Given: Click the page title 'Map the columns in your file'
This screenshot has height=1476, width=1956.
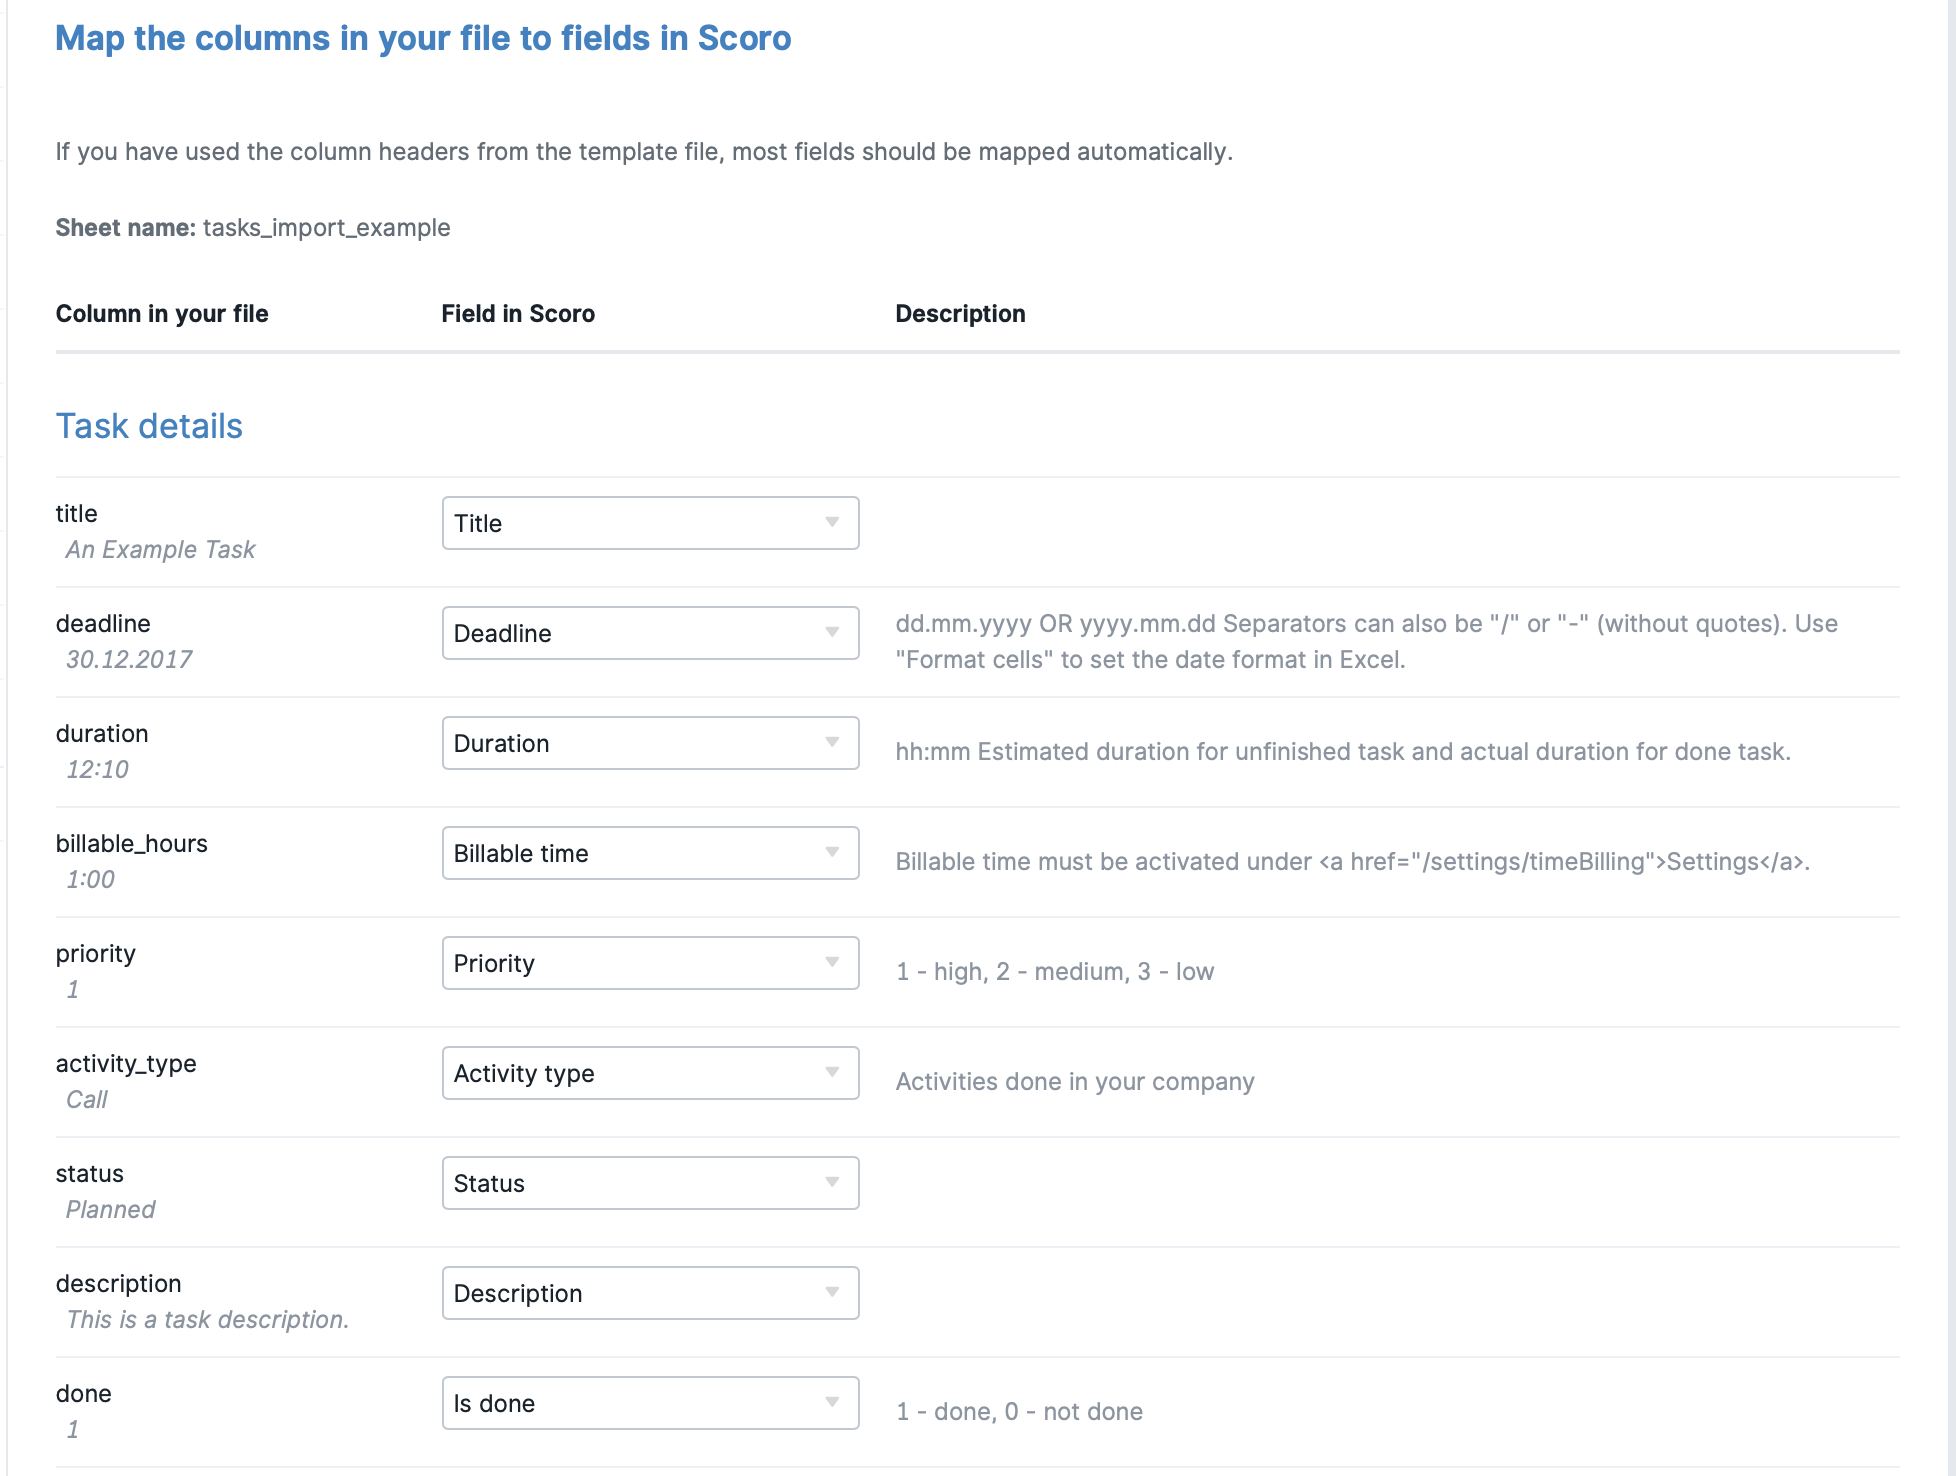Looking at the screenshot, I should coord(423,38).
